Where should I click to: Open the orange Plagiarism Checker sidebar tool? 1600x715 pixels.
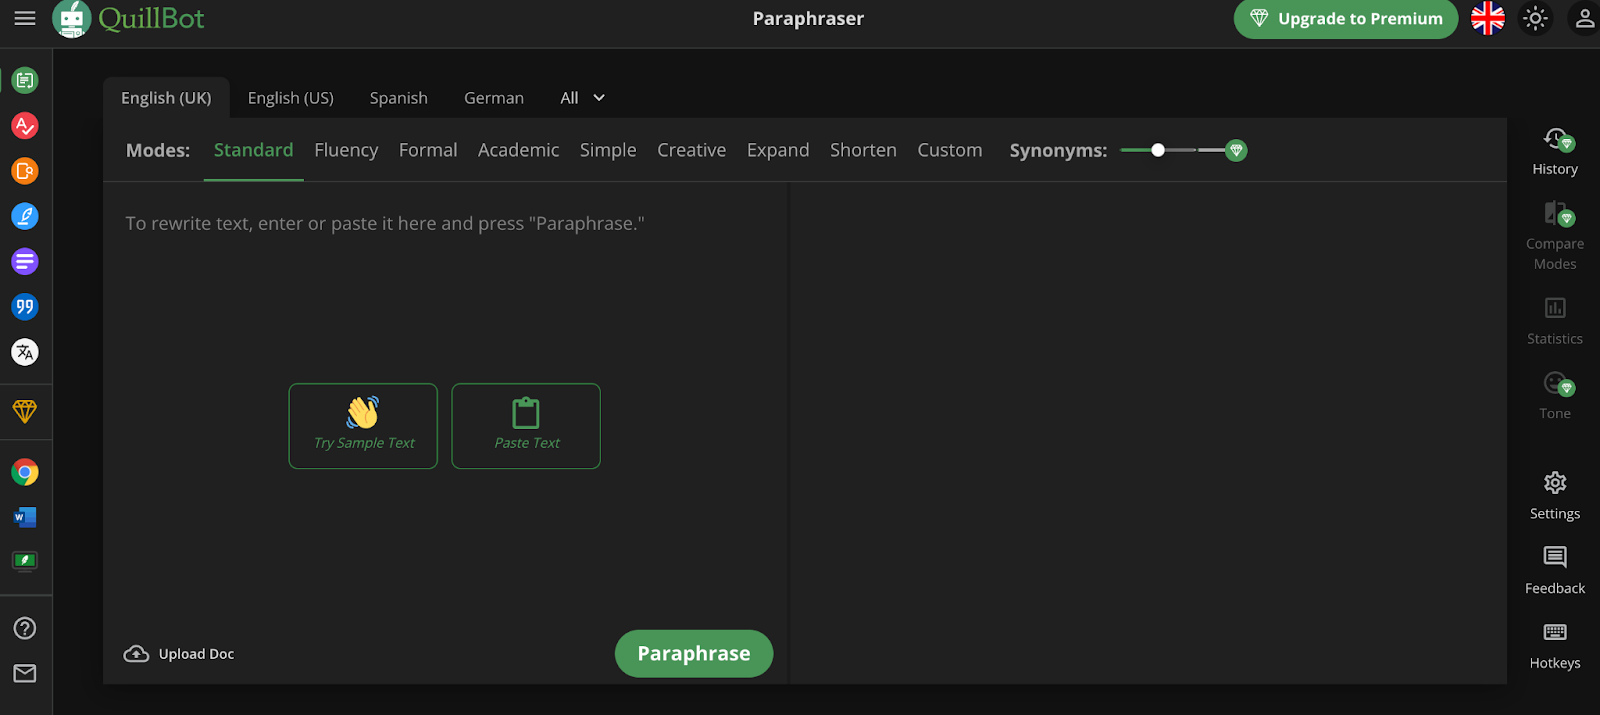click(25, 171)
